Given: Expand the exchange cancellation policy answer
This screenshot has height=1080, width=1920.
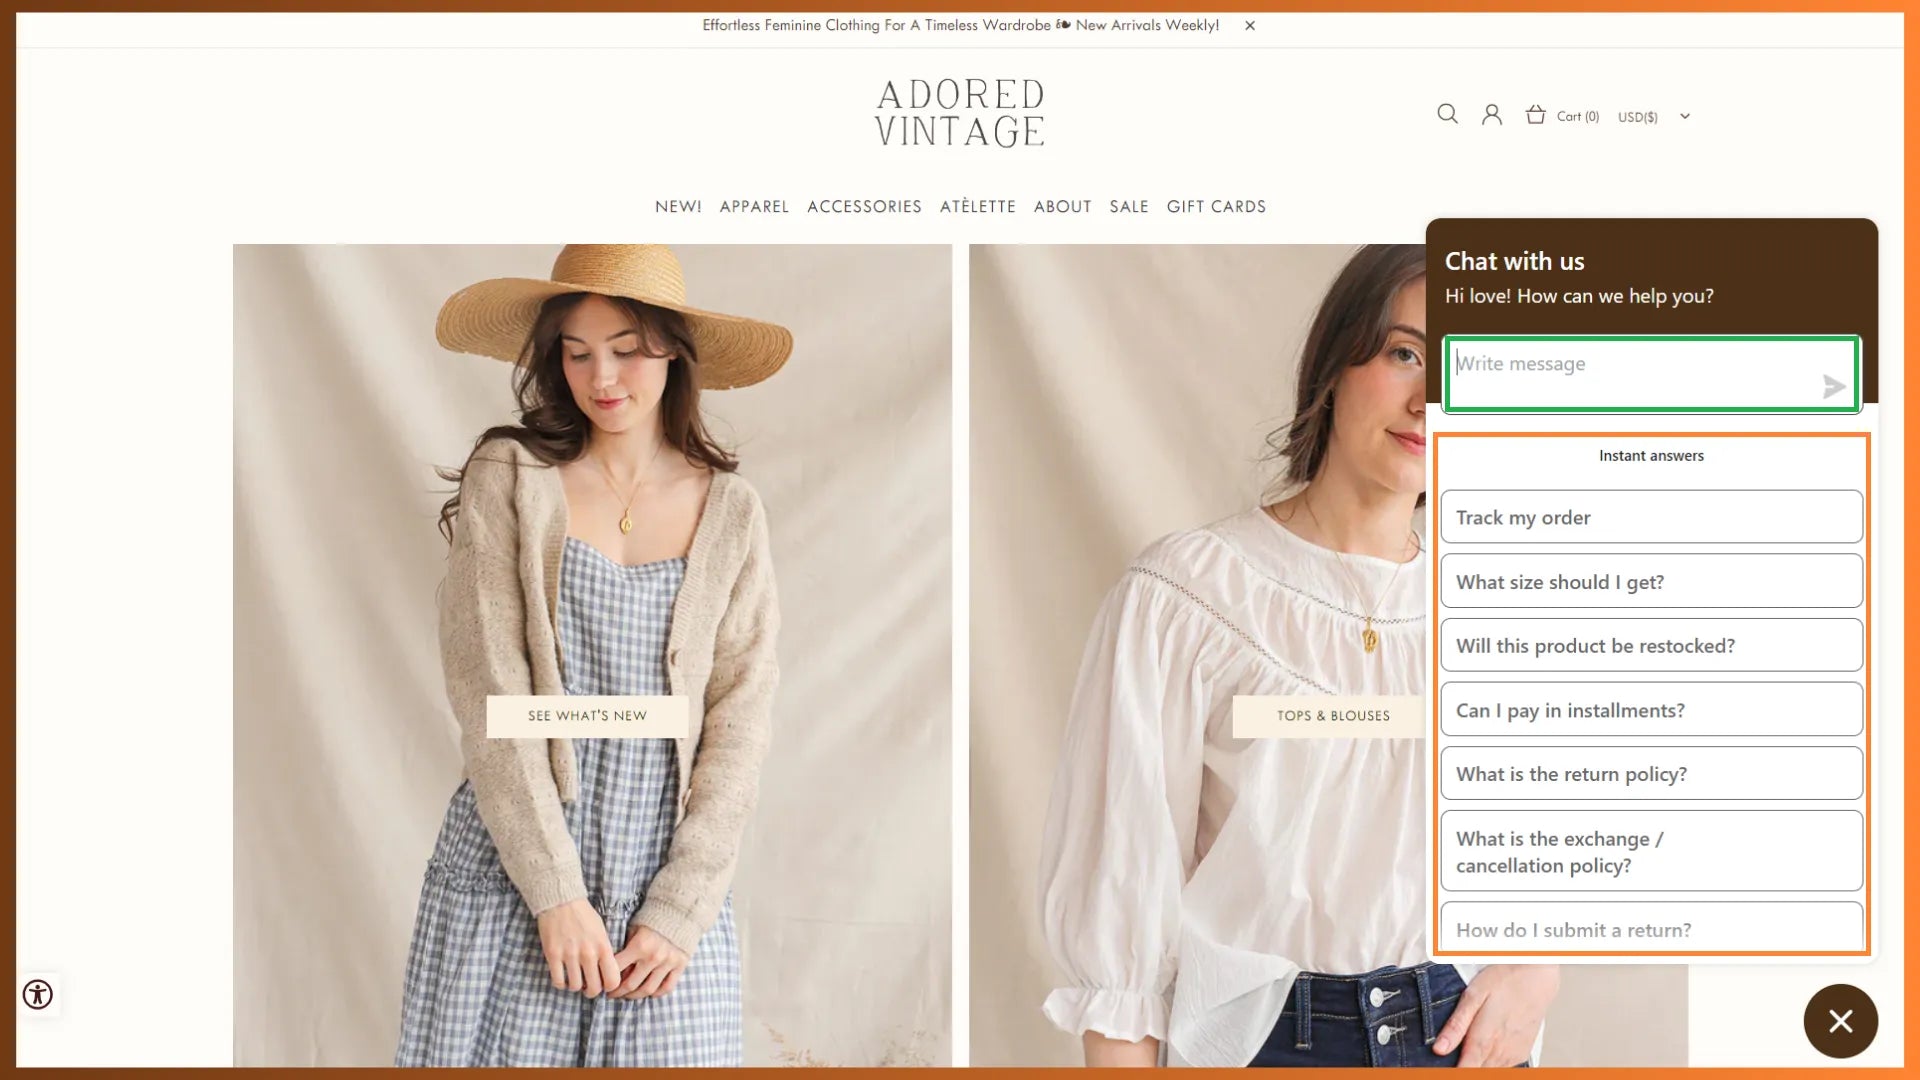Looking at the screenshot, I should tap(1651, 851).
